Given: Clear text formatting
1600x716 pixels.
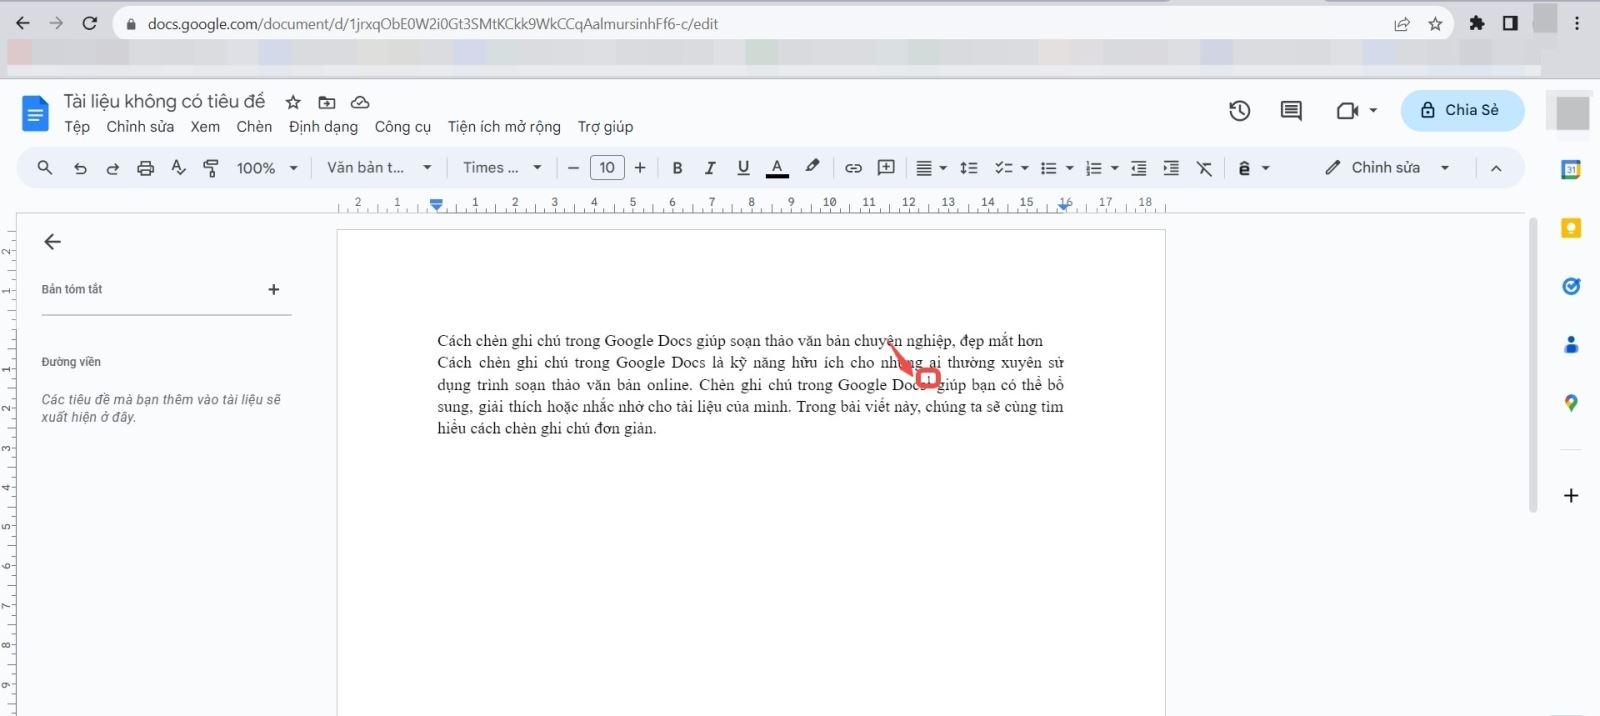Looking at the screenshot, I should pyautogui.click(x=1204, y=168).
